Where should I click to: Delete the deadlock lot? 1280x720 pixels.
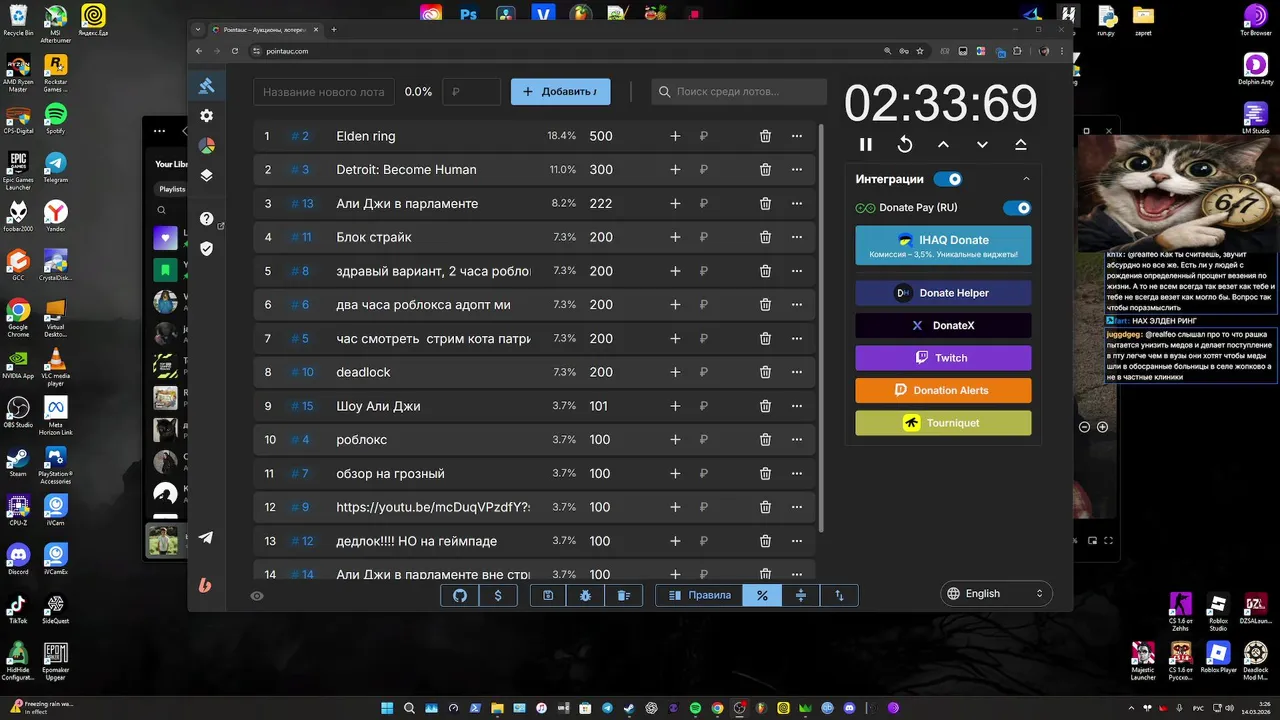pos(765,372)
